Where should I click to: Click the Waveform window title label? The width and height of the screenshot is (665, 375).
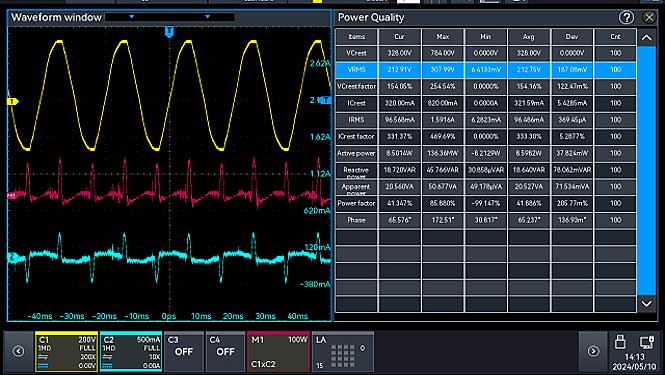coord(56,17)
